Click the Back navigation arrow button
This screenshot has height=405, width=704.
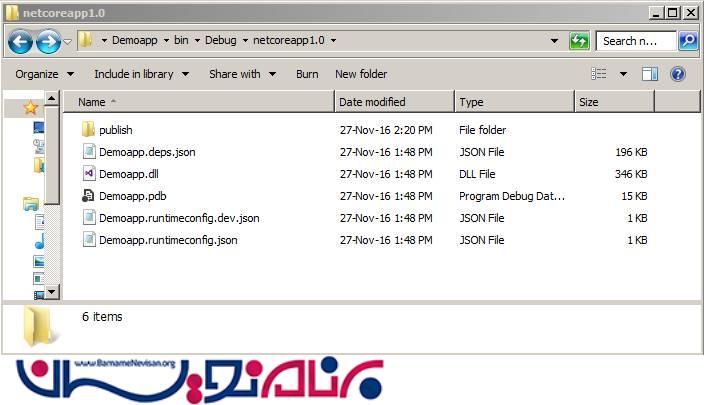tap(19, 41)
